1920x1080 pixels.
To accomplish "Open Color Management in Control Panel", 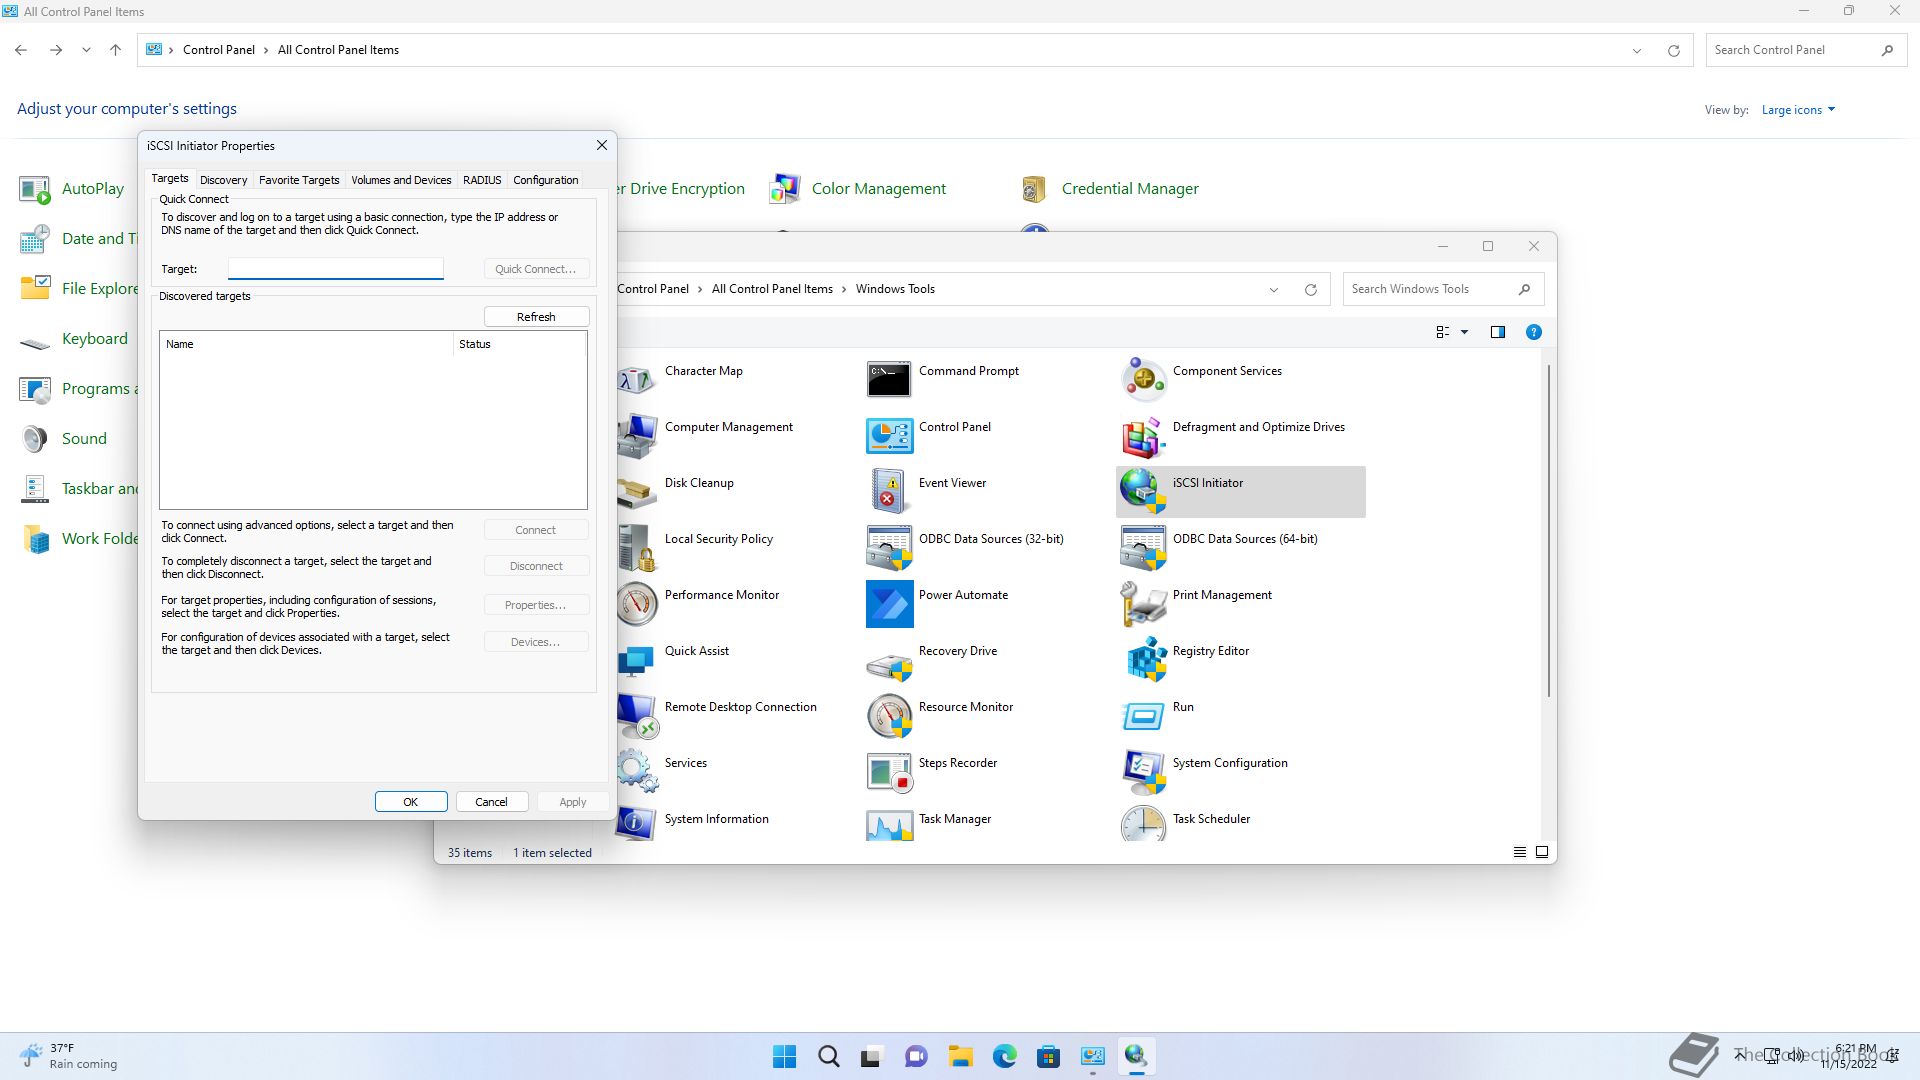I will [x=858, y=188].
